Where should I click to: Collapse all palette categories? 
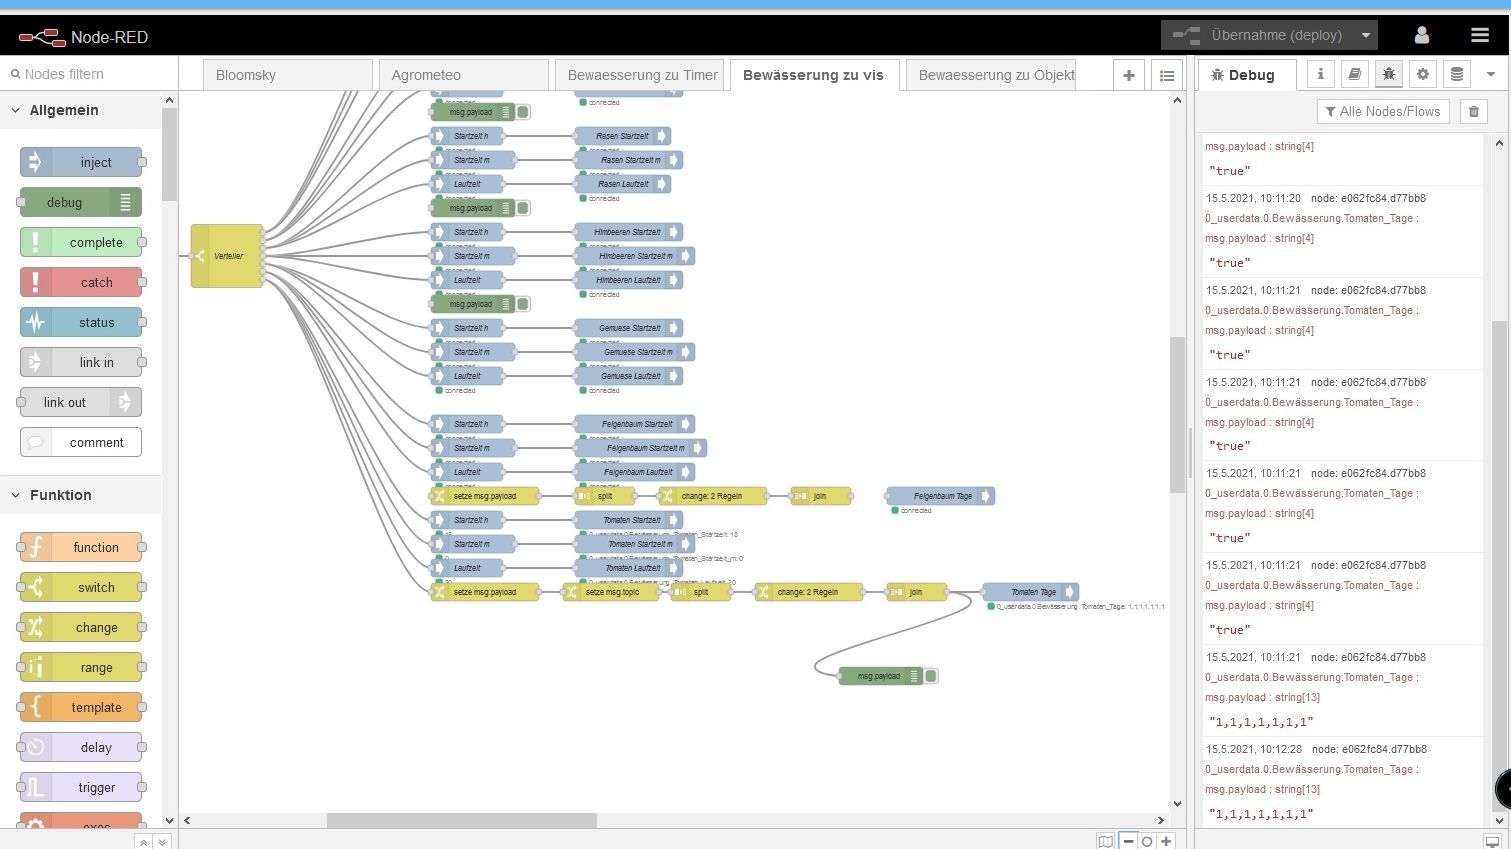(x=143, y=842)
